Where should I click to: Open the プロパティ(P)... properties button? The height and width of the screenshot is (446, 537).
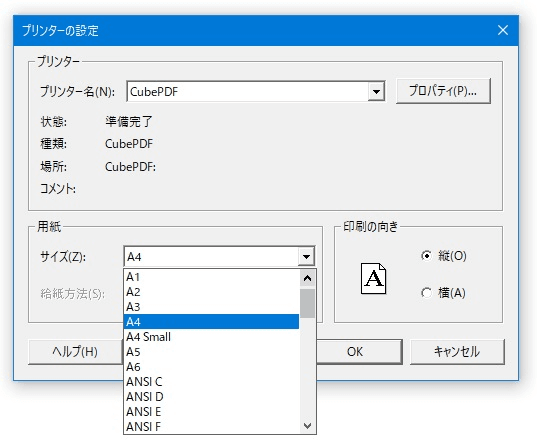click(443, 91)
